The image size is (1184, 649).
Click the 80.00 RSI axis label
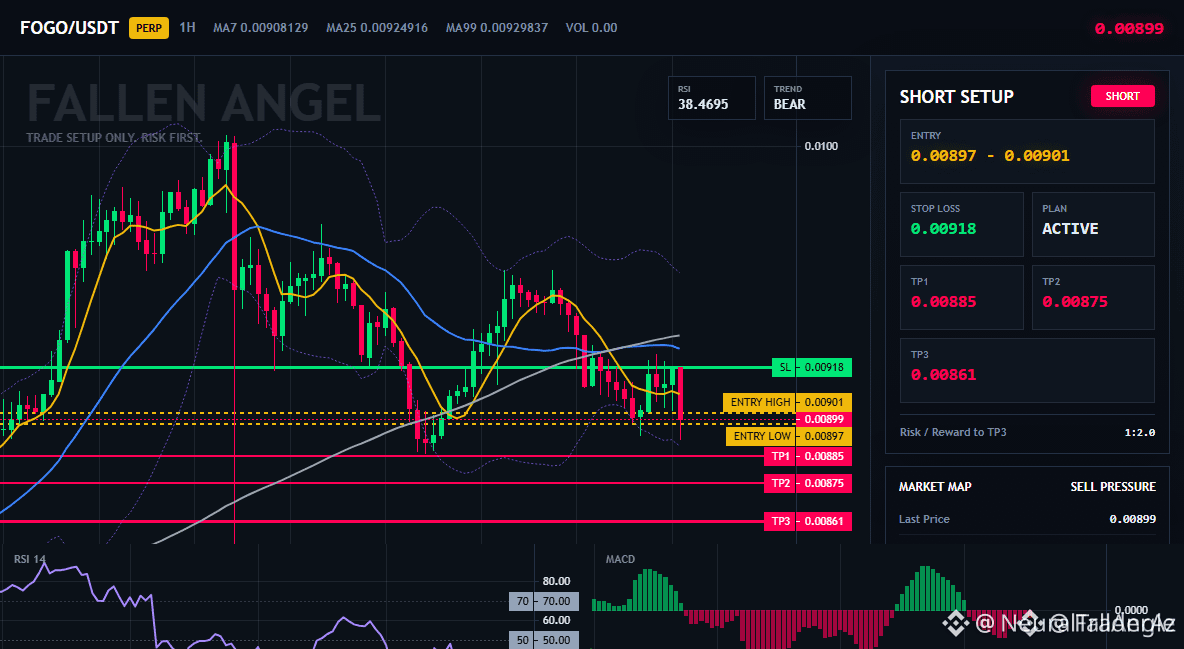pos(557,581)
